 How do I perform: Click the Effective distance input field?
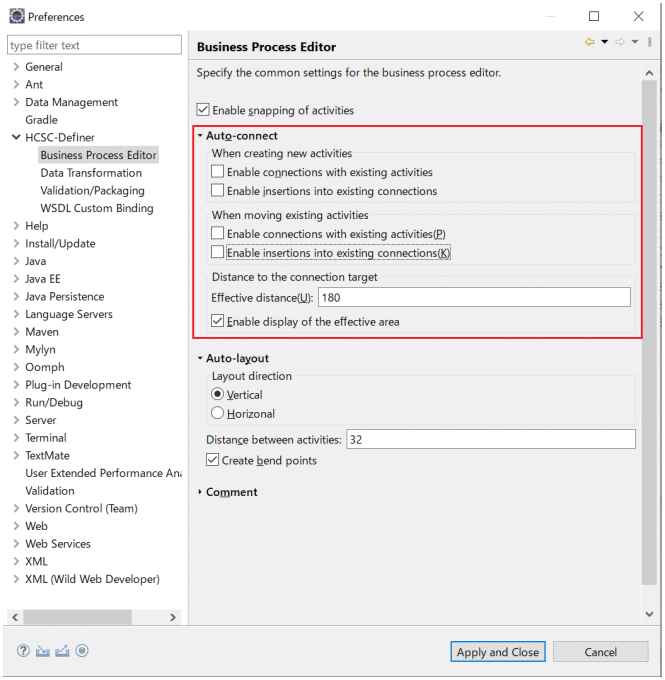[x=474, y=298]
